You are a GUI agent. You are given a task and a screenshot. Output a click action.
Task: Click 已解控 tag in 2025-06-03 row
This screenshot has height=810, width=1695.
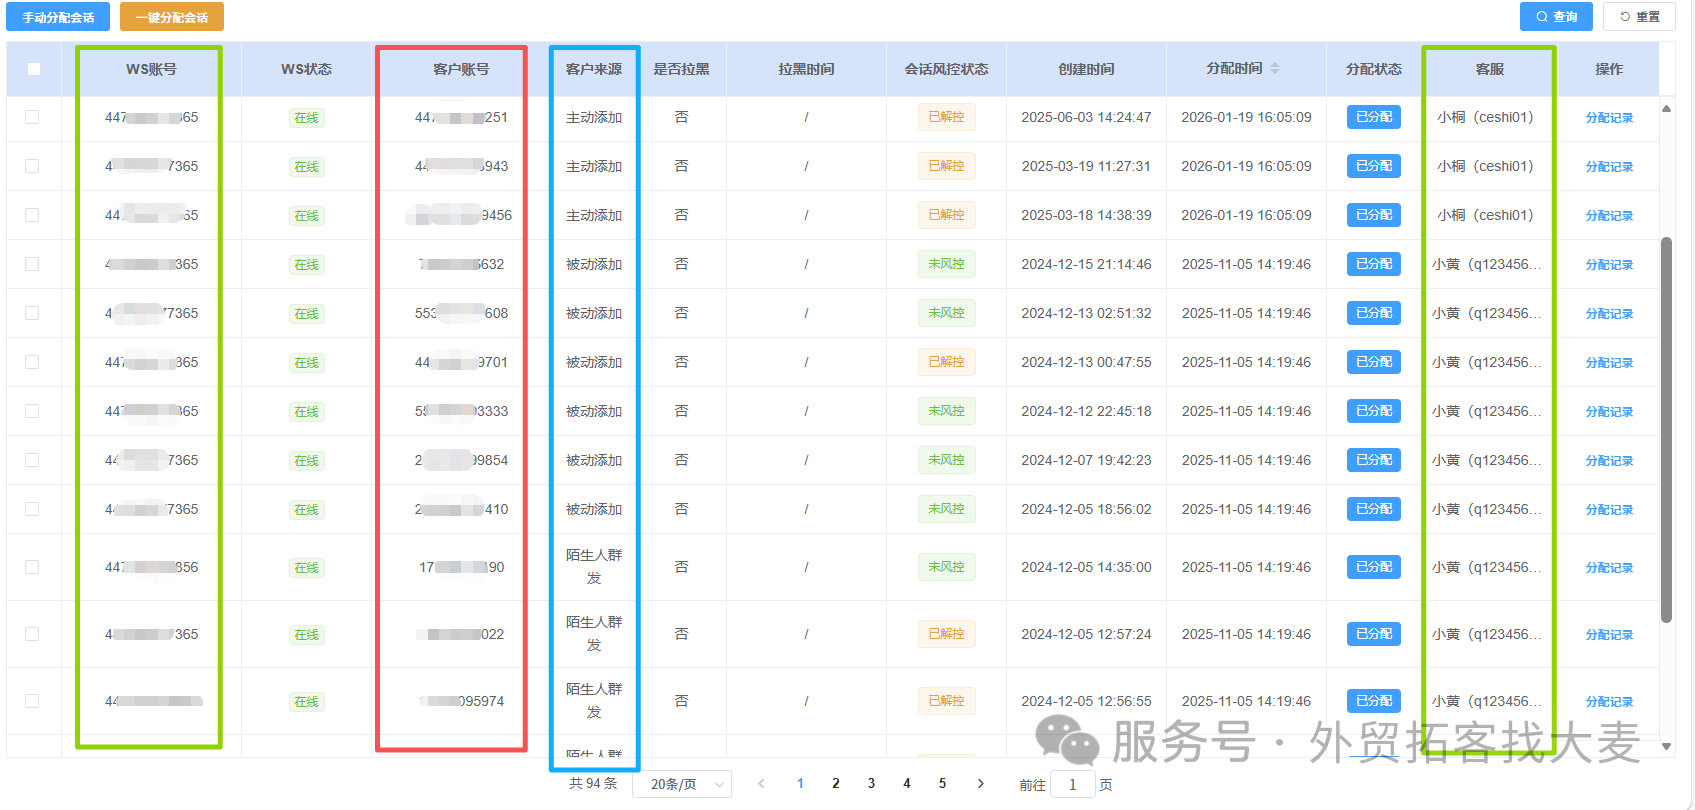[x=946, y=117]
